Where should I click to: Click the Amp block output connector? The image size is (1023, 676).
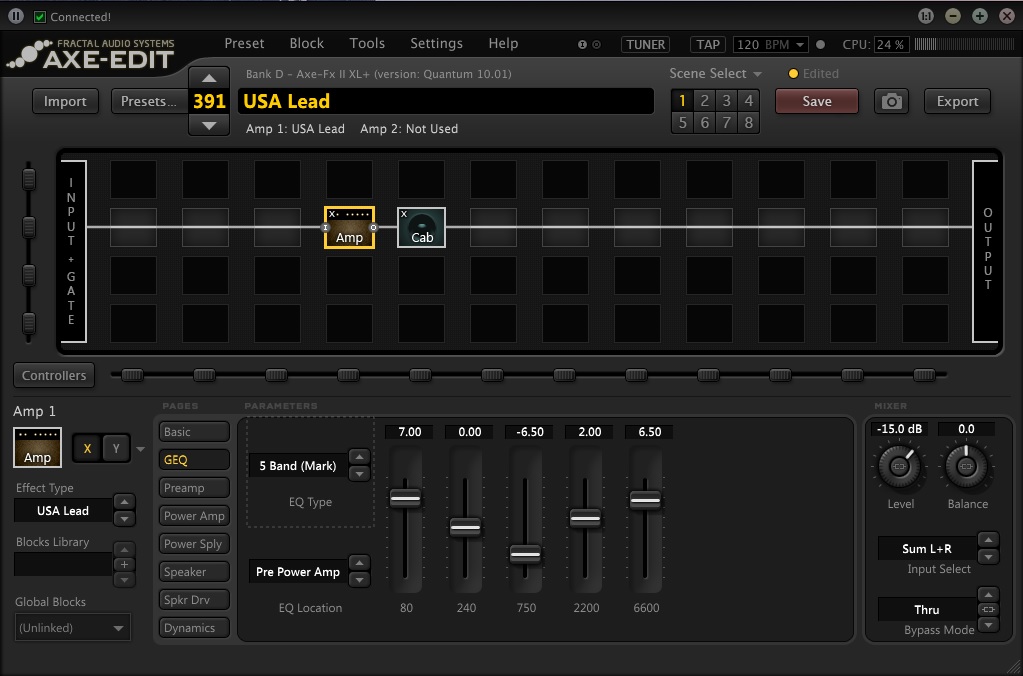373,228
